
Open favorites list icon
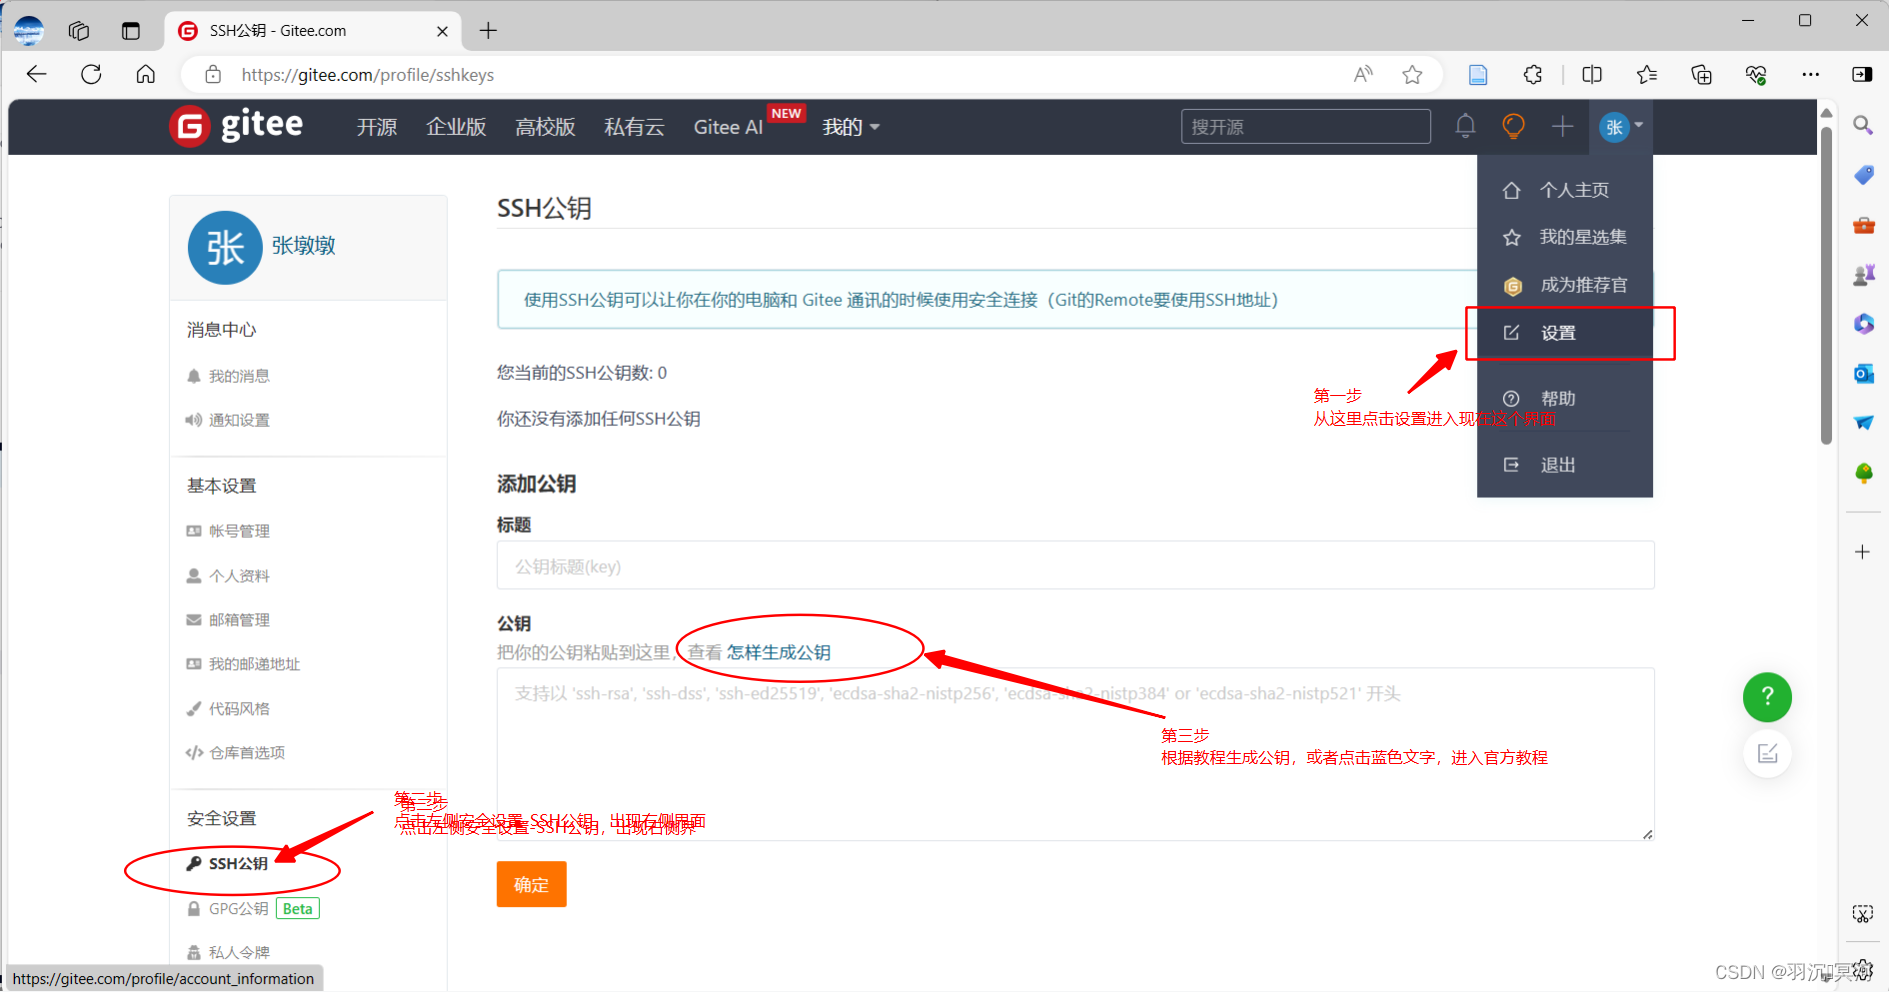coord(1647,74)
